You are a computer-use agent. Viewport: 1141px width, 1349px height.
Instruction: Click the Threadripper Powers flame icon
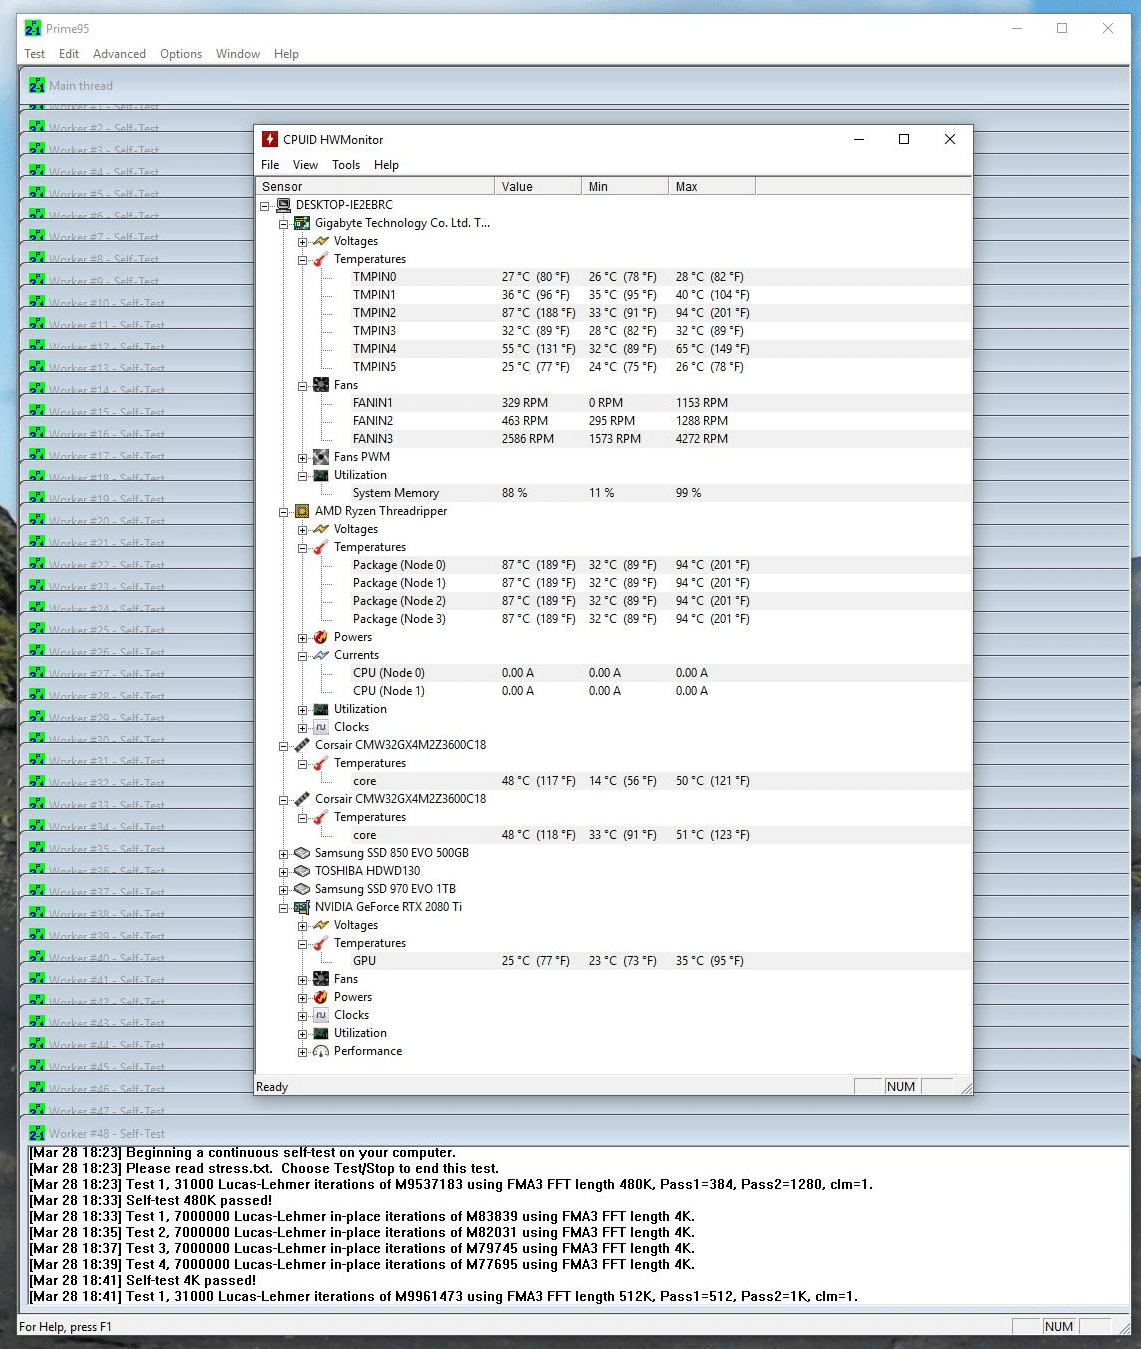[321, 637]
